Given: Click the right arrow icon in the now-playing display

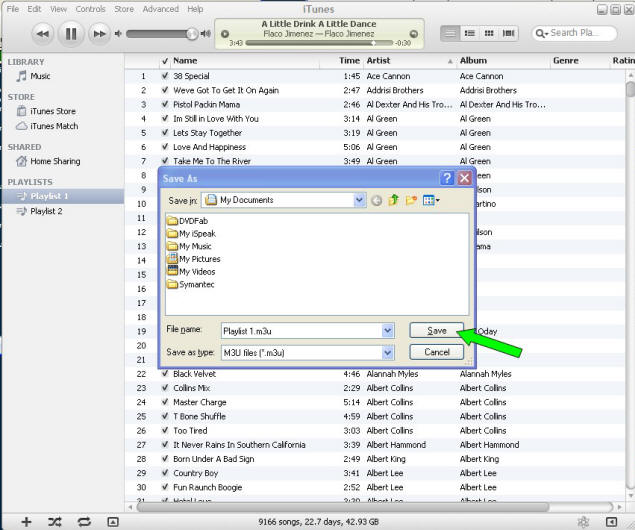Looking at the screenshot, I should [x=414, y=34].
